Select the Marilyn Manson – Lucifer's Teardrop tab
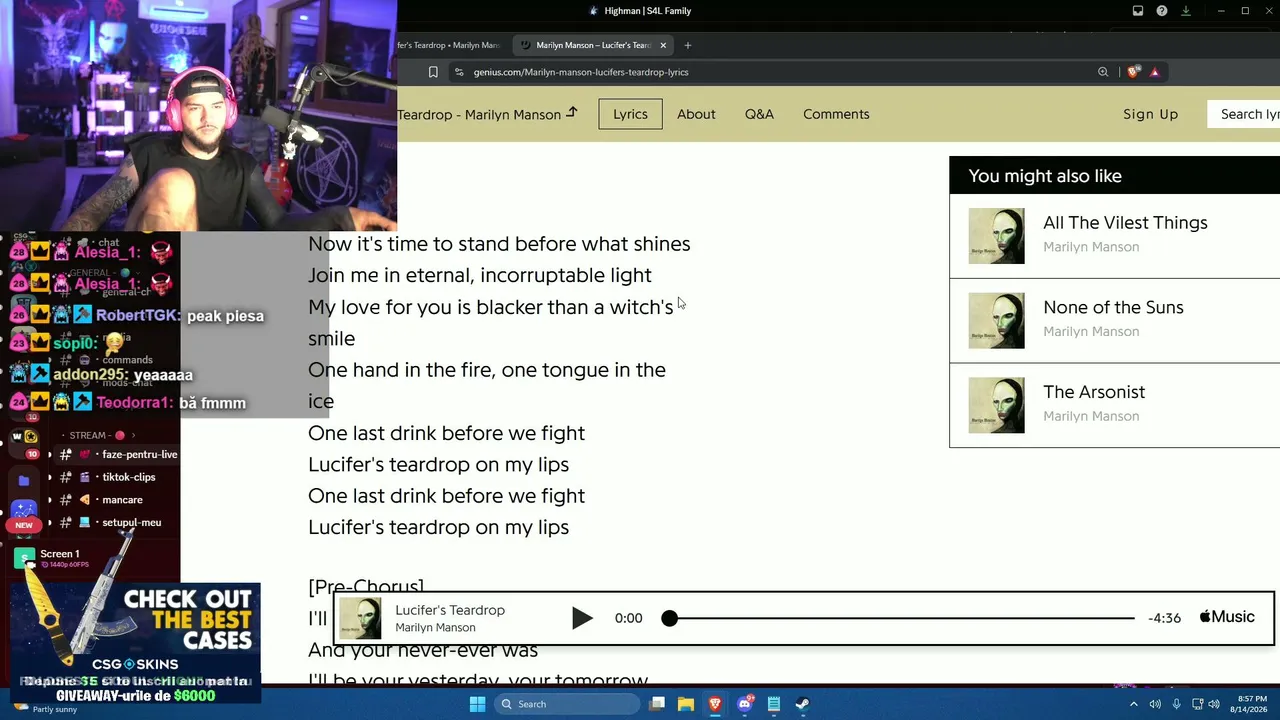Screen dimensions: 1280x720 594,45
